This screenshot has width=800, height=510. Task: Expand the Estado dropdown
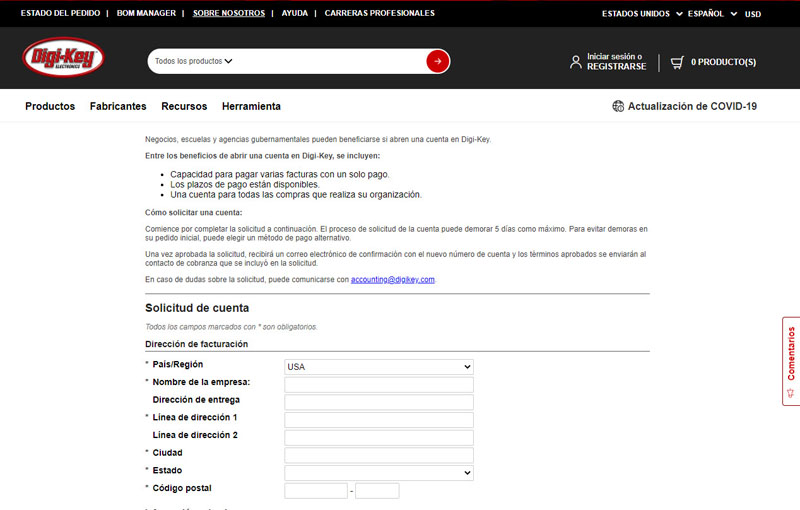pyautogui.click(x=378, y=472)
